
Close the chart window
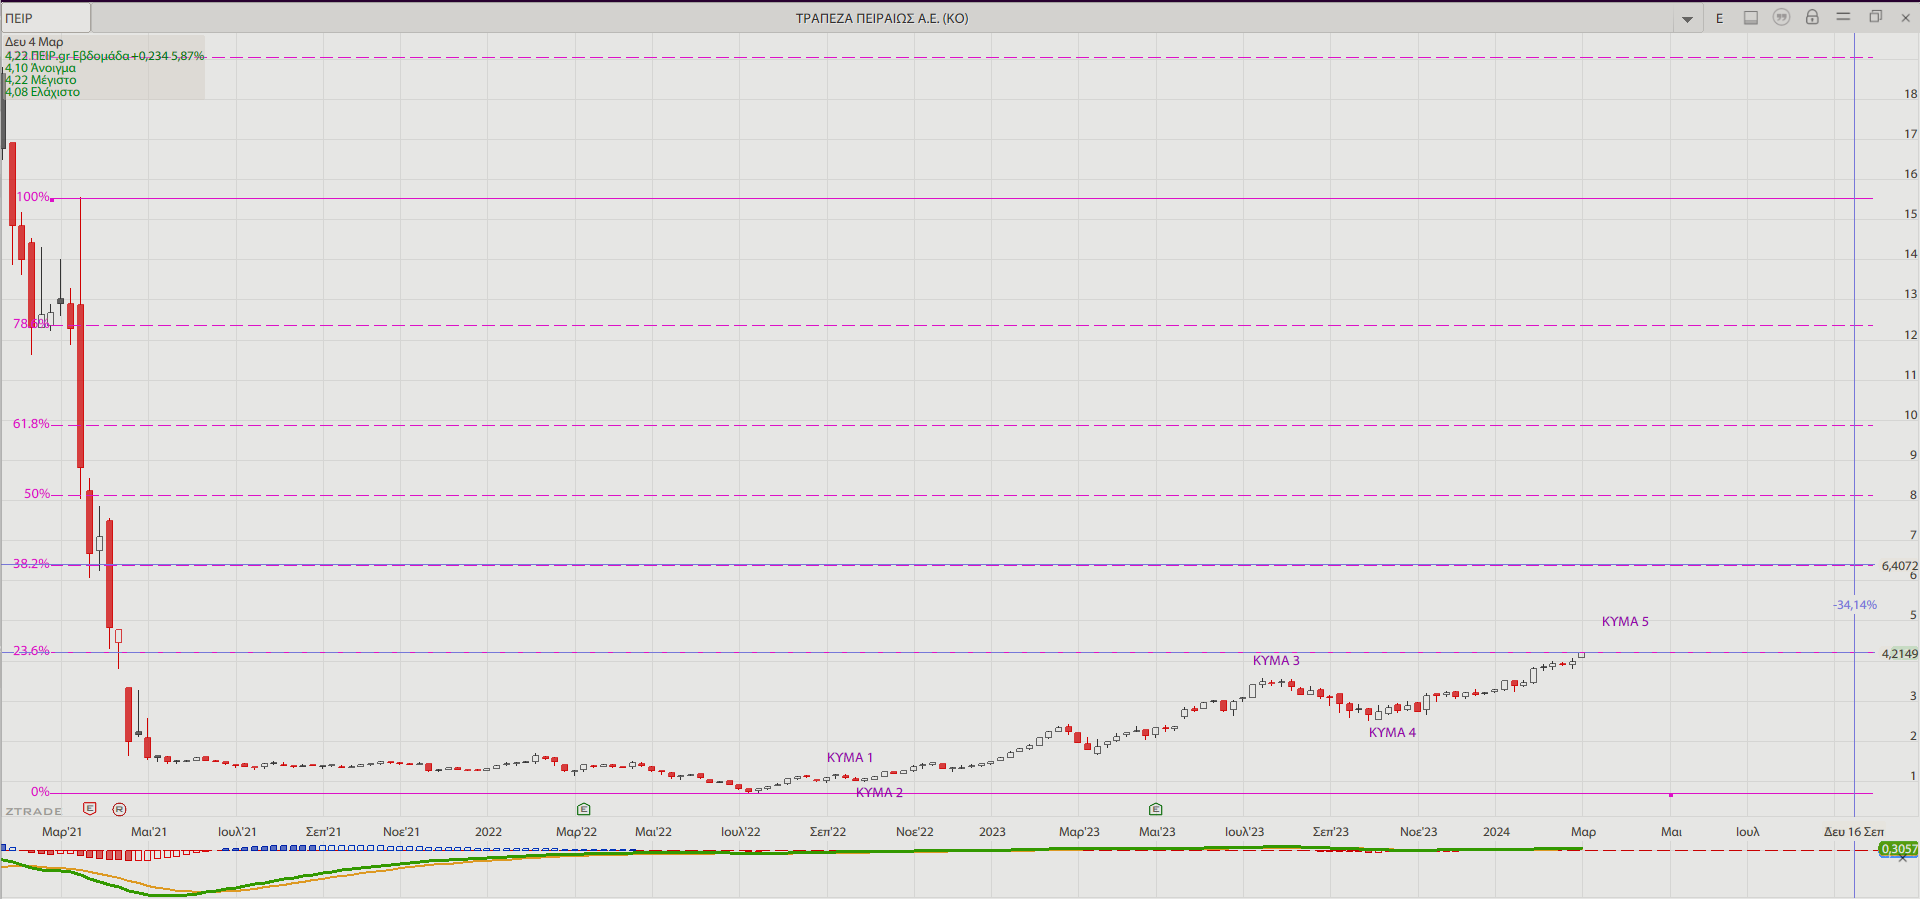pos(1906,17)
